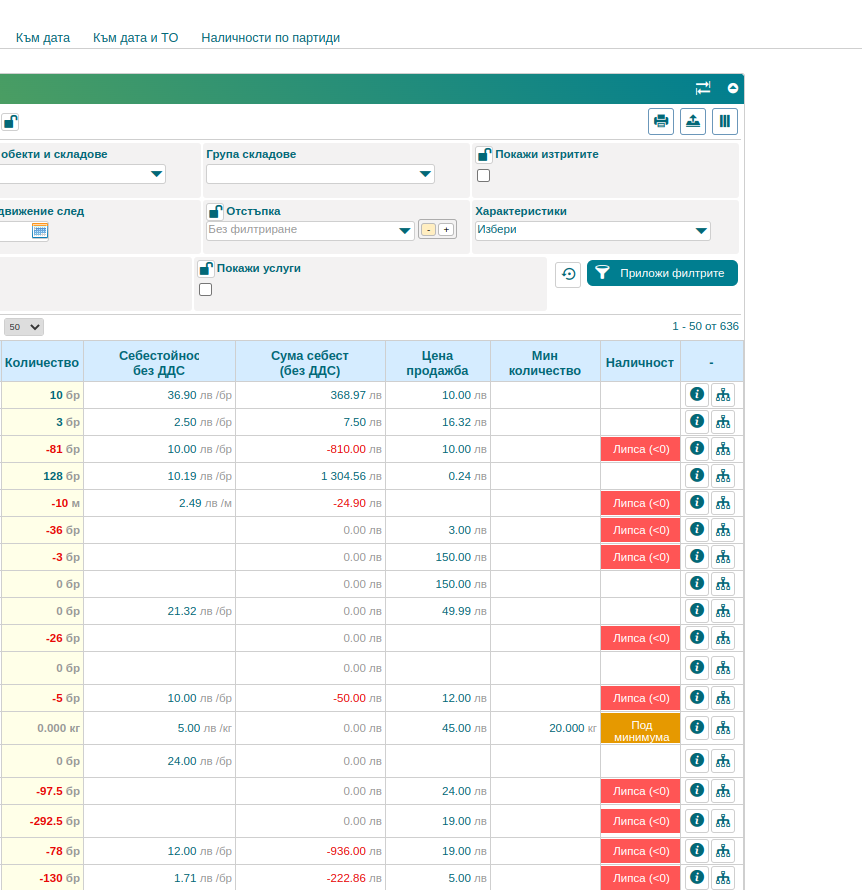Toggle the lock icon at the top left toolbar
This screenshot has width=862, height=890.
click(10, 121)
